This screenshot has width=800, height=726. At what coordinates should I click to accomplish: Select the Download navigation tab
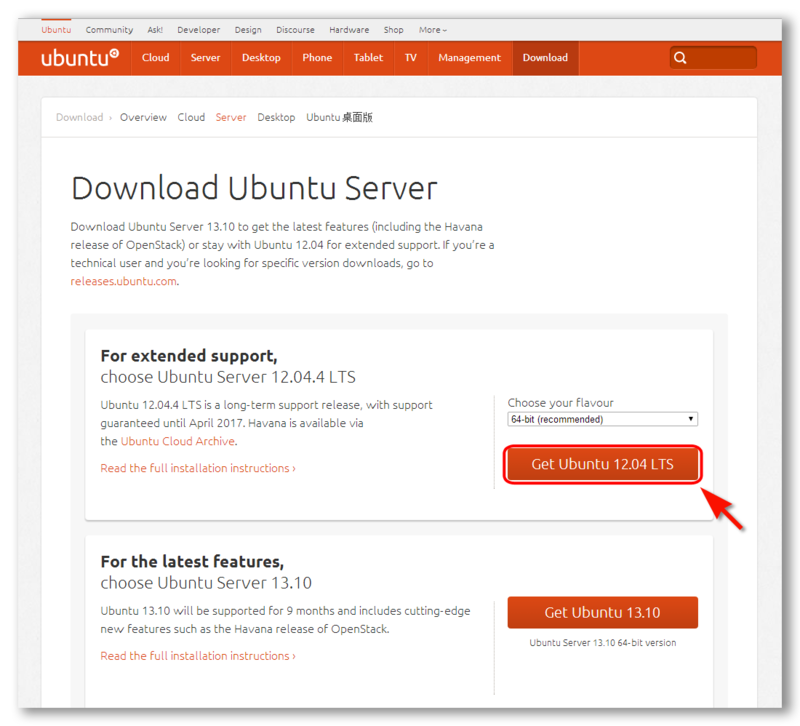click(x=545, y=58)
